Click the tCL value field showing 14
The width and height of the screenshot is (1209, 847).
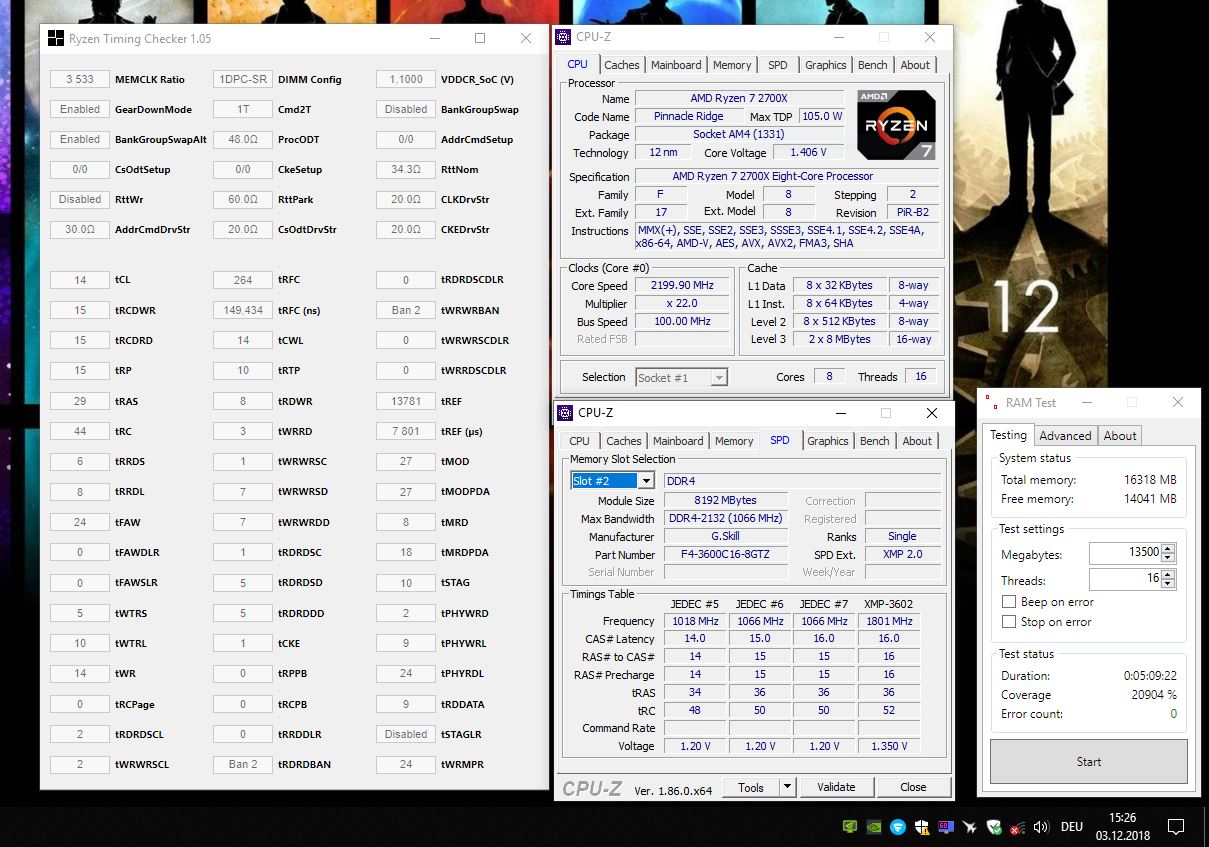point(80,280)
